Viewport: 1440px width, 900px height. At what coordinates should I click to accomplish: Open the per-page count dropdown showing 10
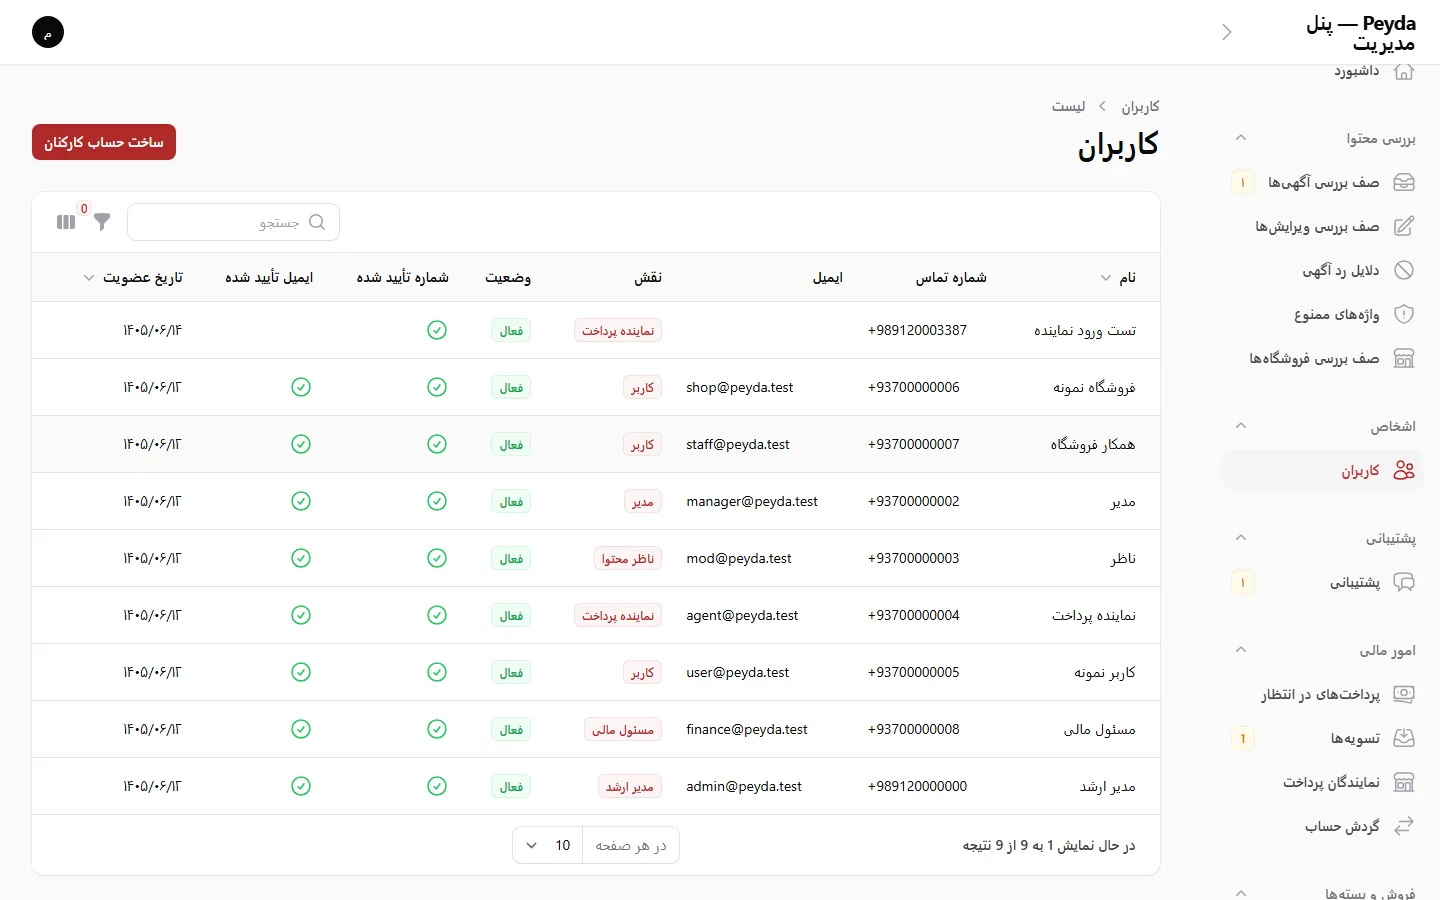tap(548, 845)
